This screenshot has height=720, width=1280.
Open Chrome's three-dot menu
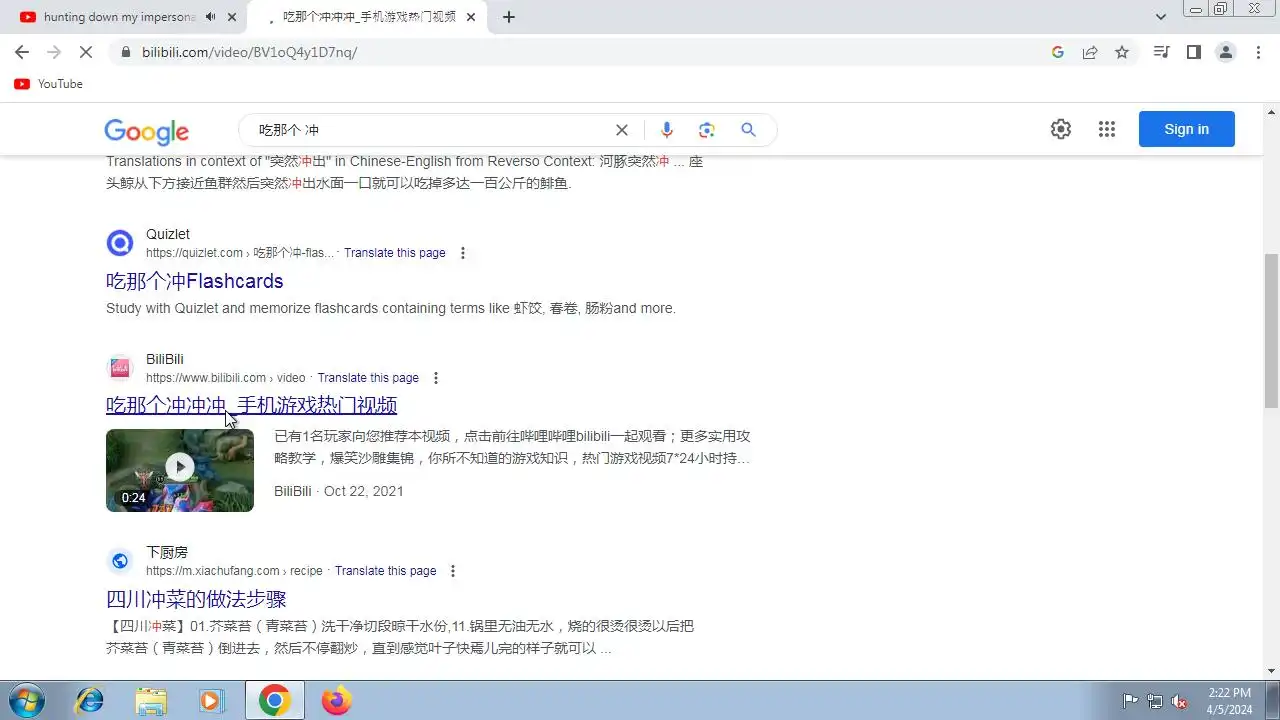tap(1258, 52)
